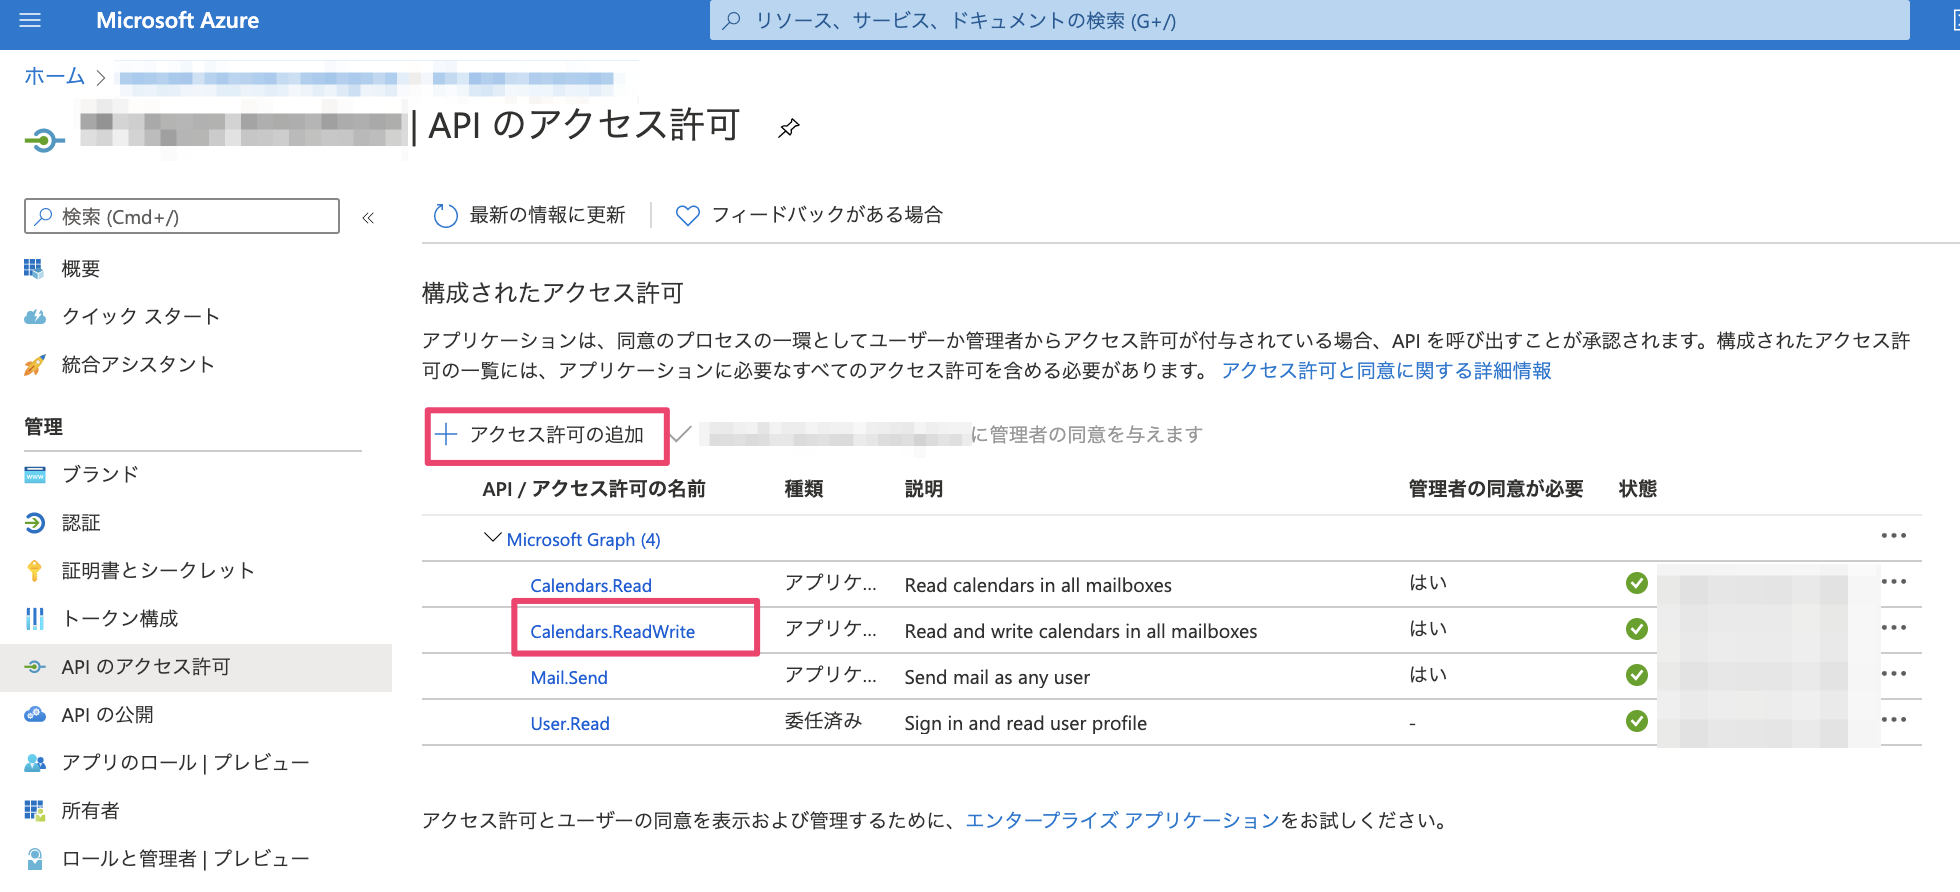
Task: Click the 状態 column header
Action: [x=1637, y=488]
